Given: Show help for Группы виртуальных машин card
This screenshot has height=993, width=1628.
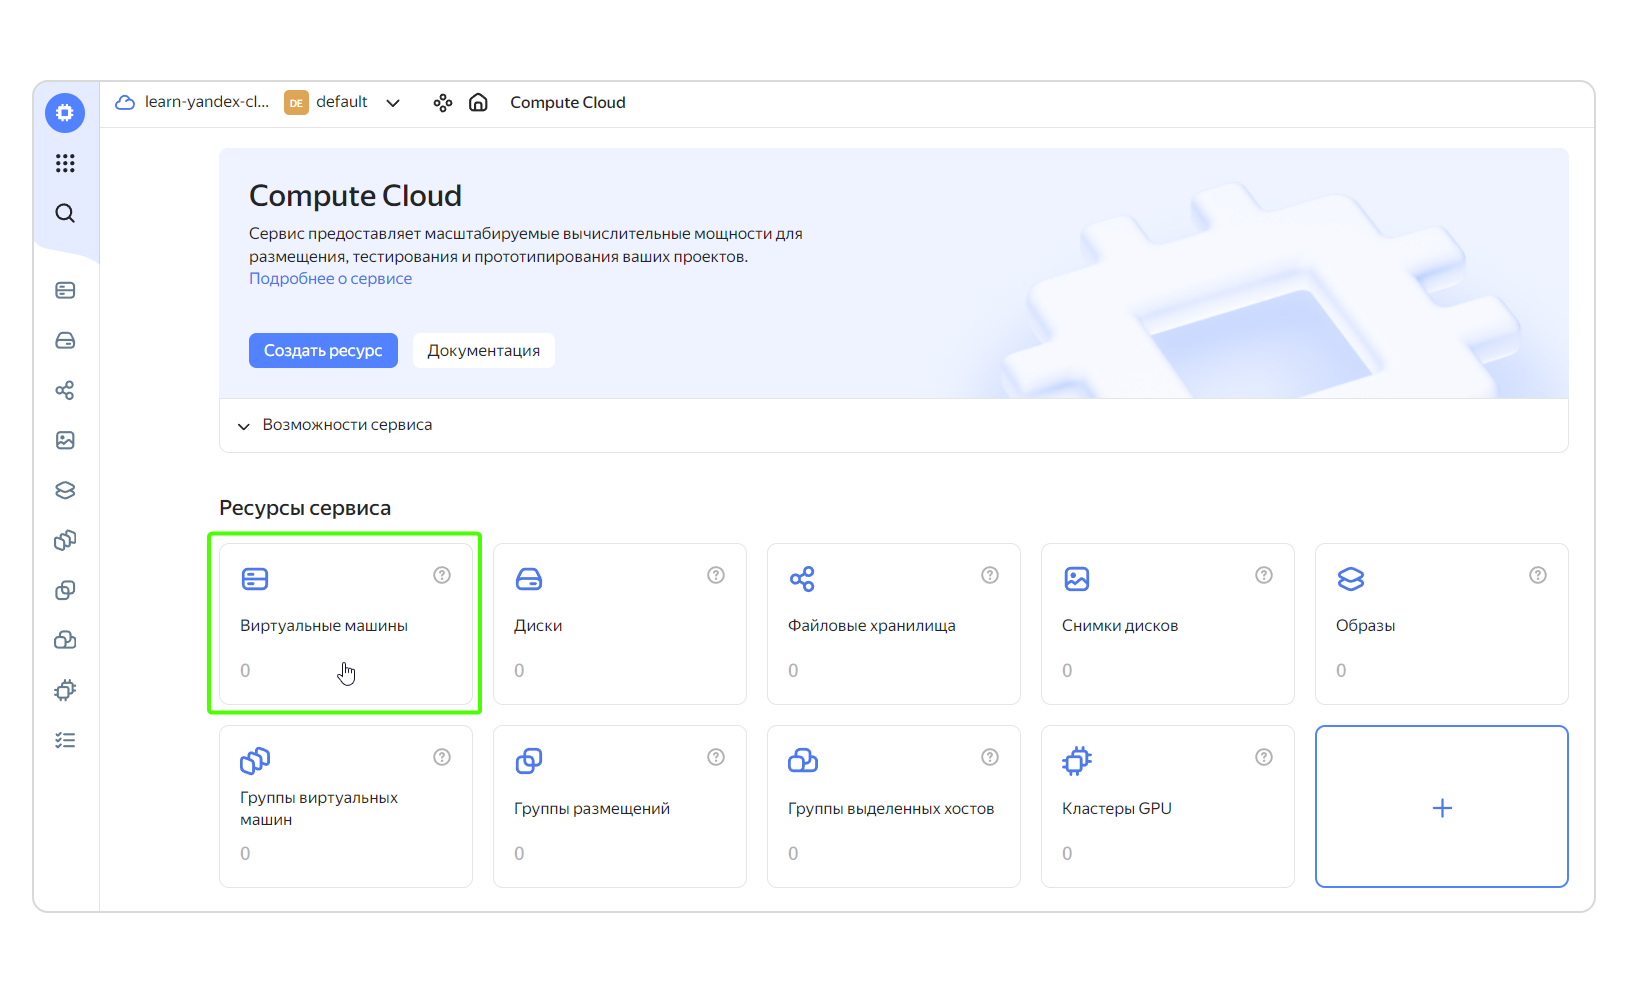Looking at the screenshot, I should [442, 757].
